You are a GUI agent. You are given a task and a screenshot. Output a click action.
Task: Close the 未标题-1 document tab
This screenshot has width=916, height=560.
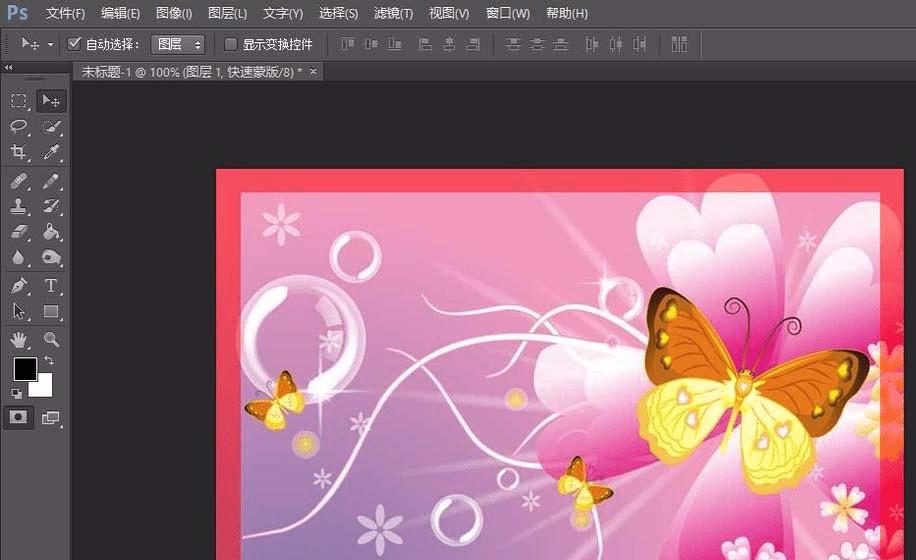(x=313, y=71)
